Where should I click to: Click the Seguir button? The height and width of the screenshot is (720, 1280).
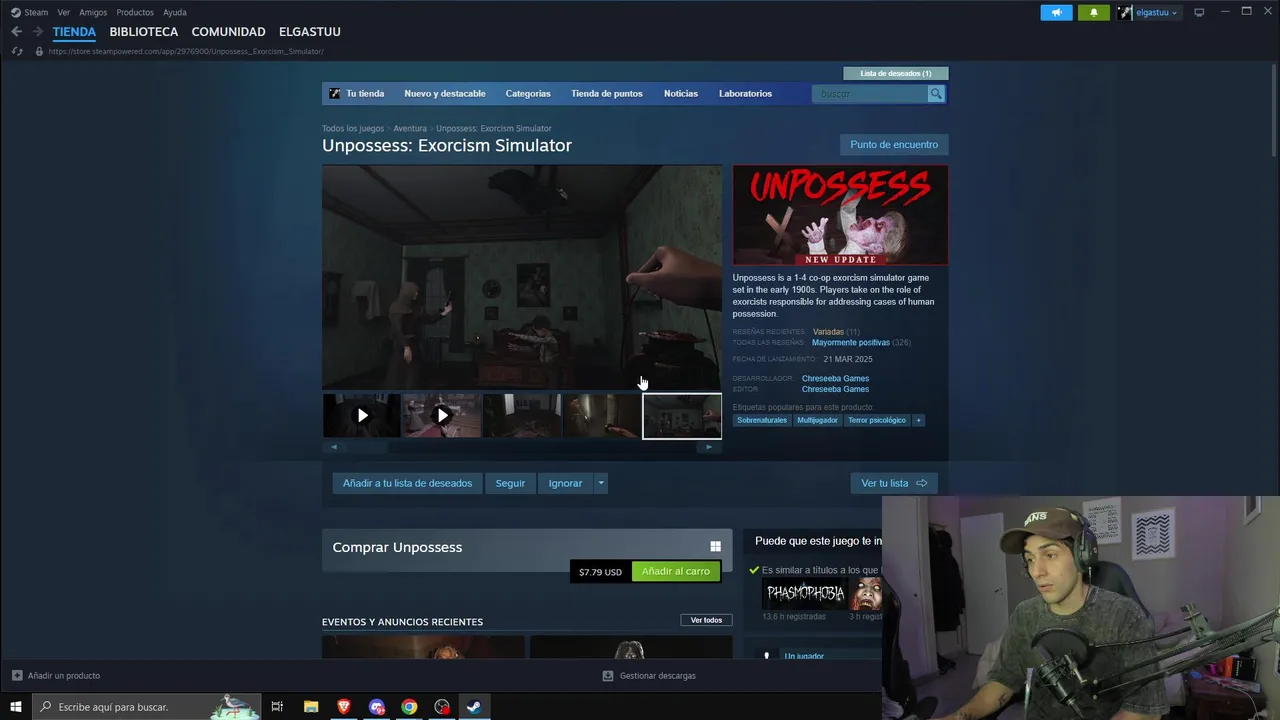pyautogui.click(x=510, y=483)
